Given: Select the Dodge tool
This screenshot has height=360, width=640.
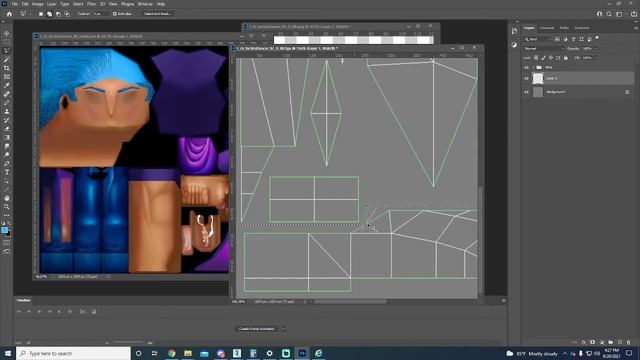Looking at the screenshot, I should click(7, 155).
